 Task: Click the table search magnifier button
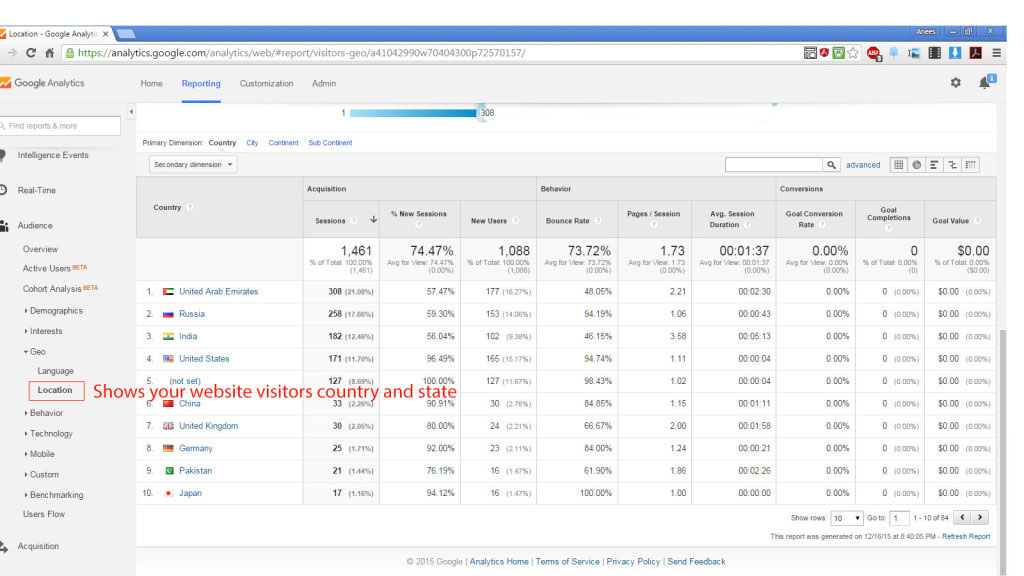pos(831,165)
